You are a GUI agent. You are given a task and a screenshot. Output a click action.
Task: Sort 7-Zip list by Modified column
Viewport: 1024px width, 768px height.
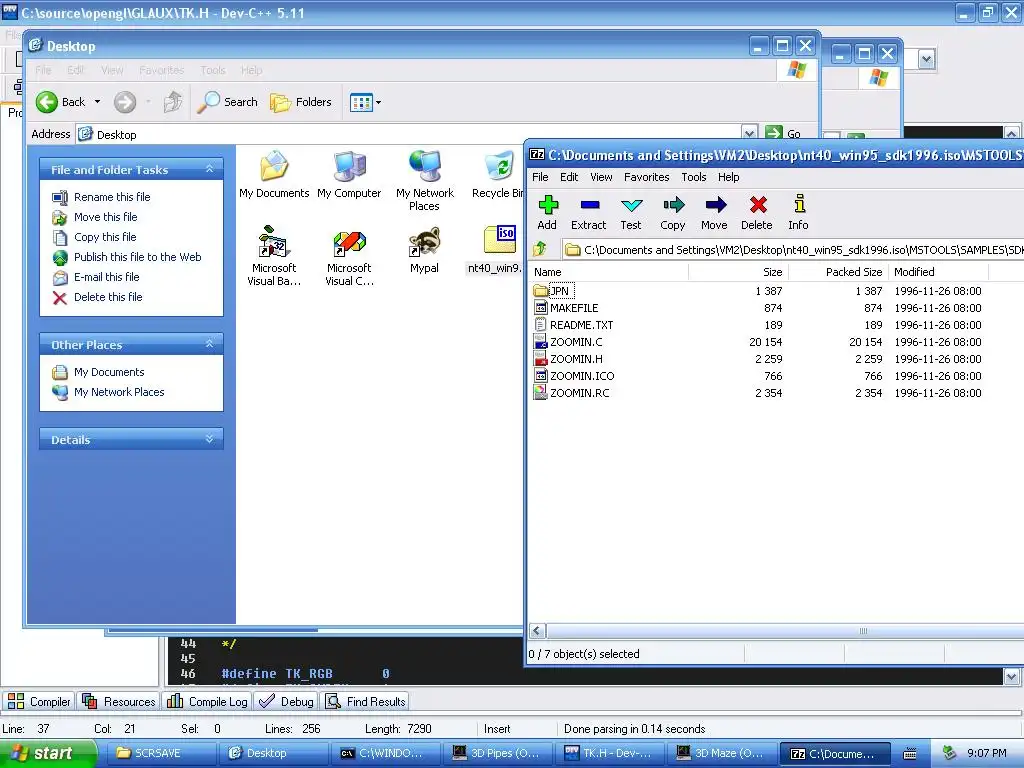[x=938, y=272]
